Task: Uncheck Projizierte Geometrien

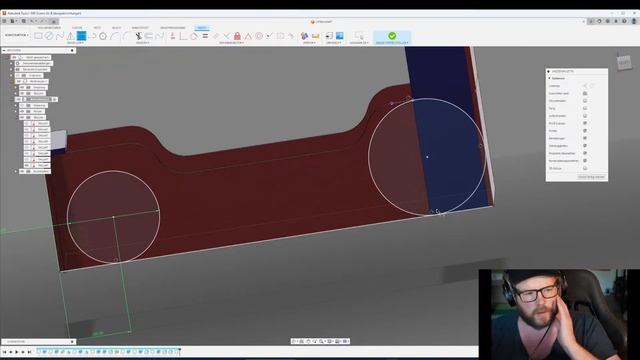Action: tap(585, 153)
